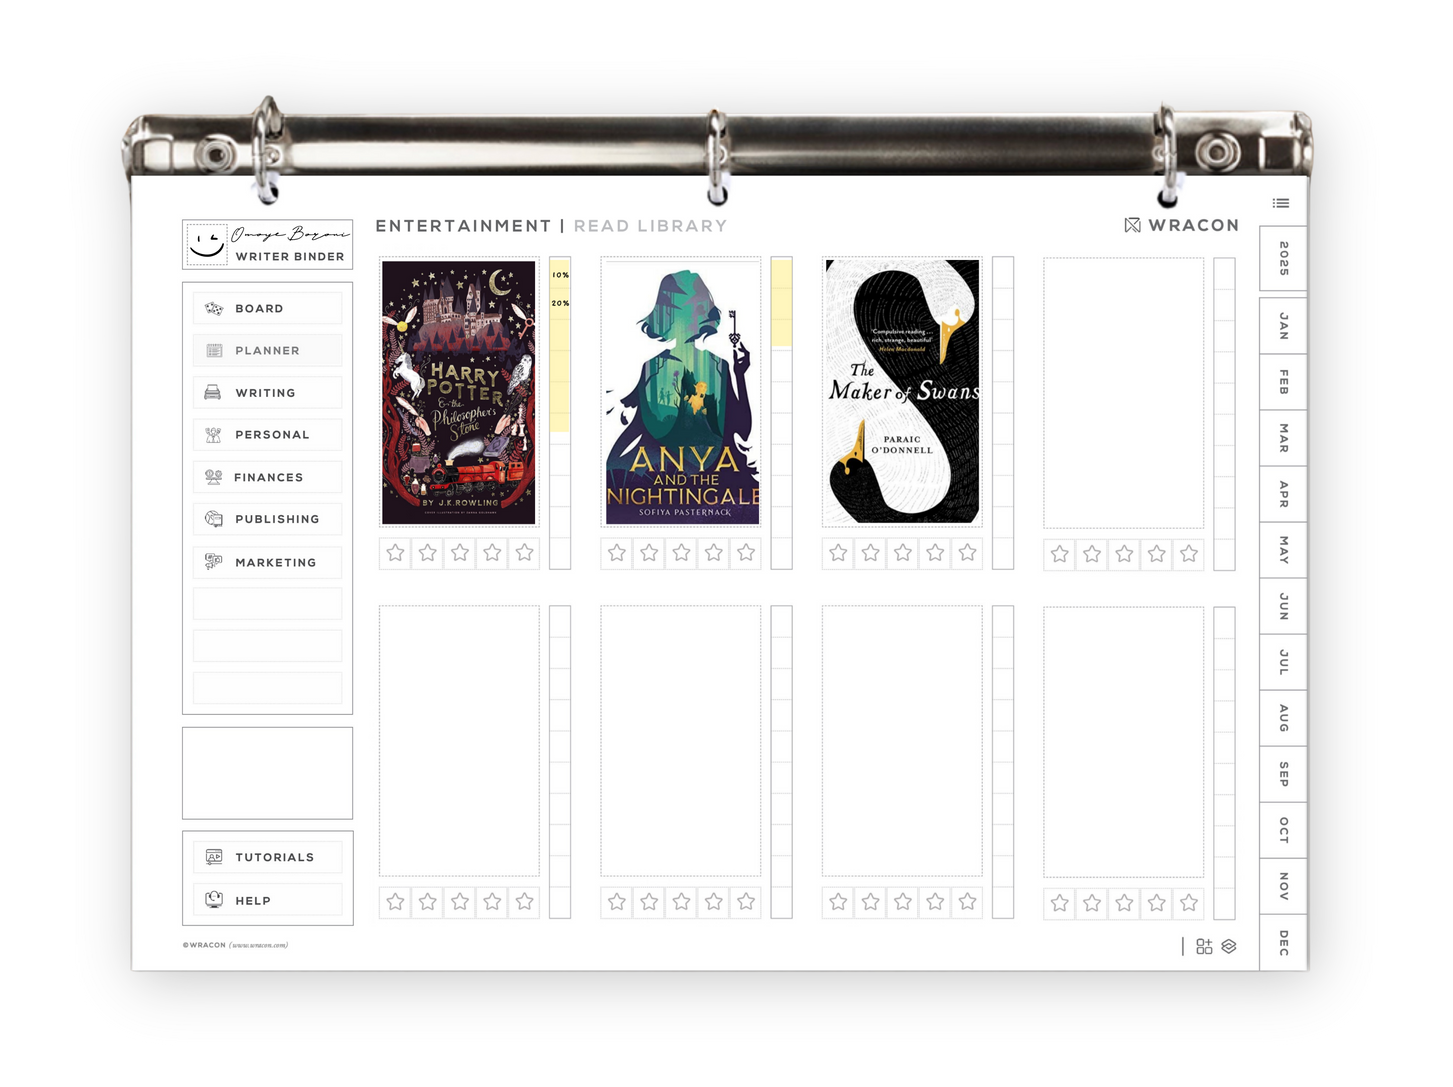Go to the OCT month tab
This screenshot has height=1087, width=1453.
pos(1283,830)
